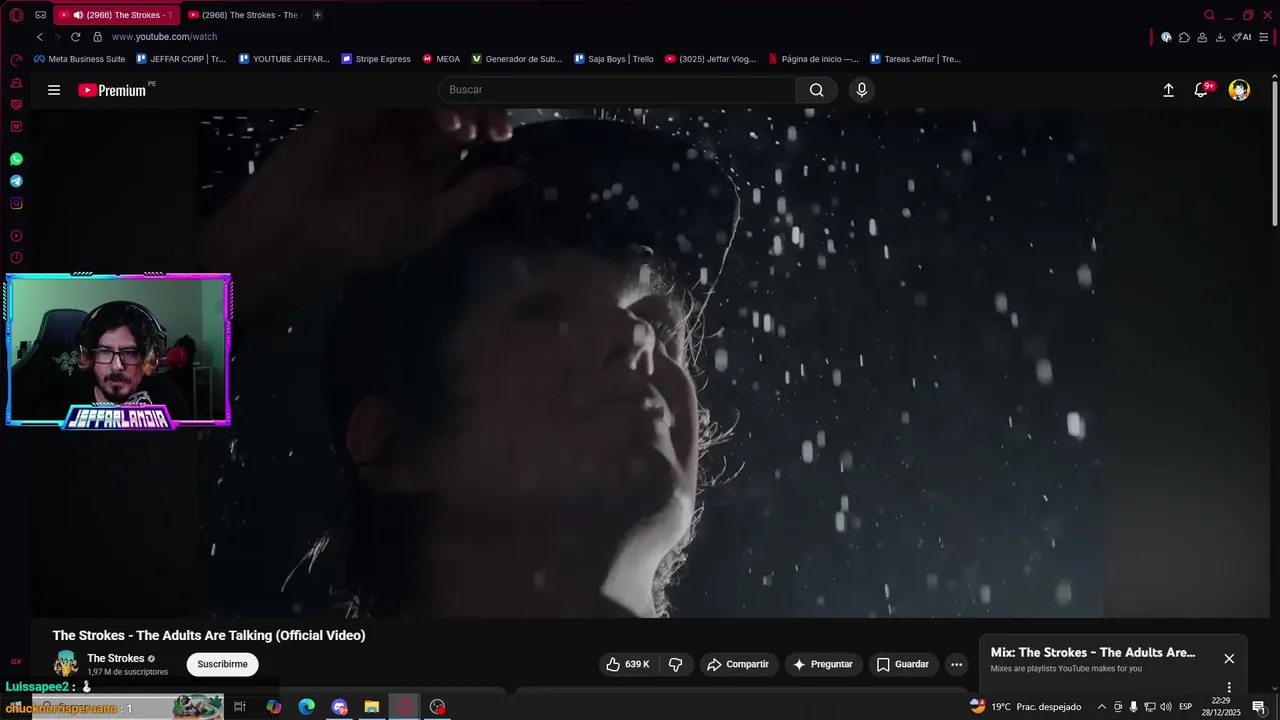Open the sidebar history clock icon
The height and width of the screenshot is (720, 1280).
pos(16,258)
